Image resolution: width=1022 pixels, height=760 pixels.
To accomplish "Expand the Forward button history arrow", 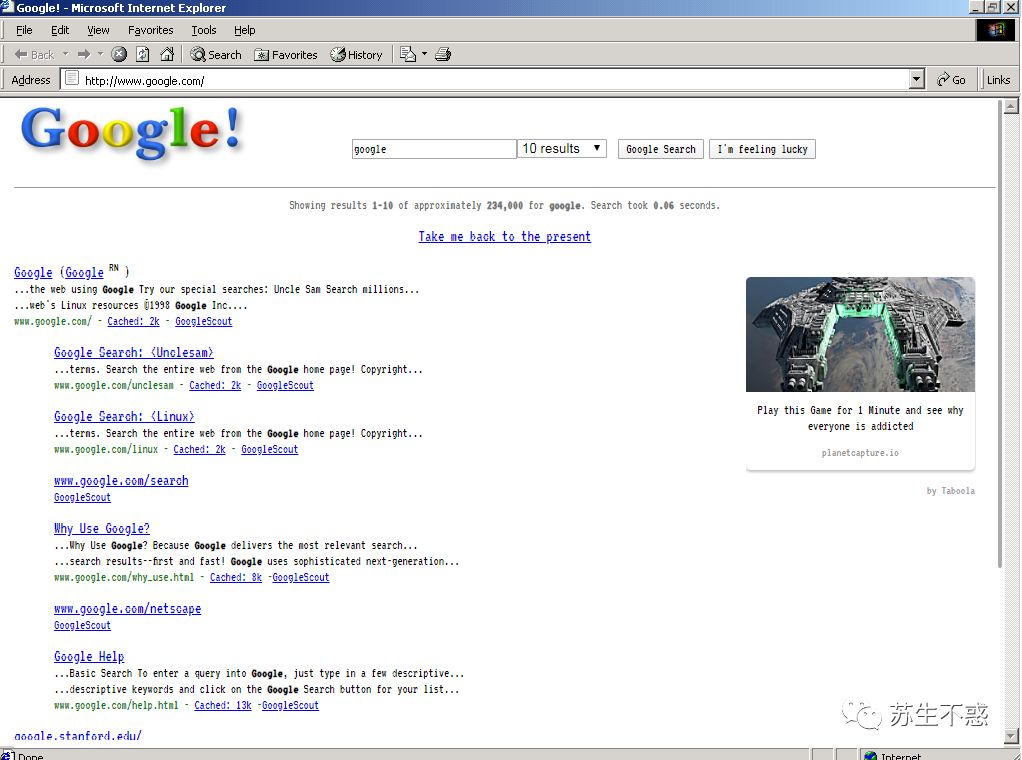I will 100,55.
